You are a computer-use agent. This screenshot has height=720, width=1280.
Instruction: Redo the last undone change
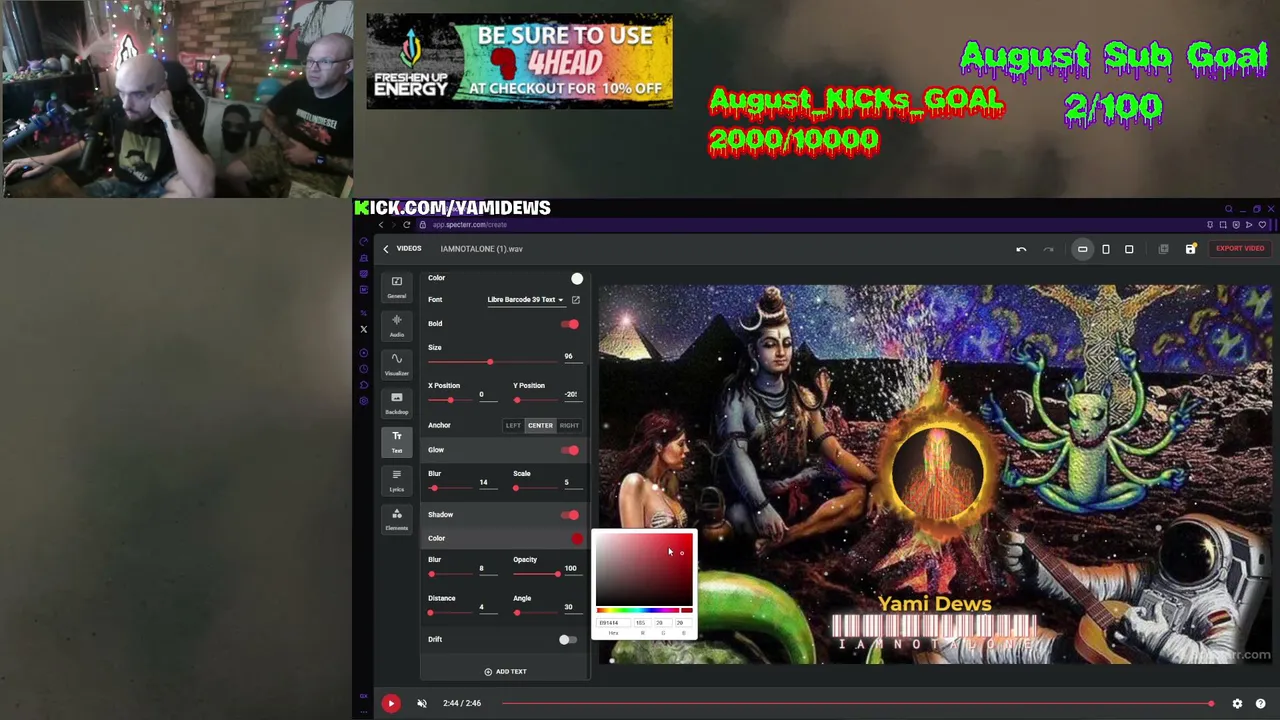point(1048,249)
